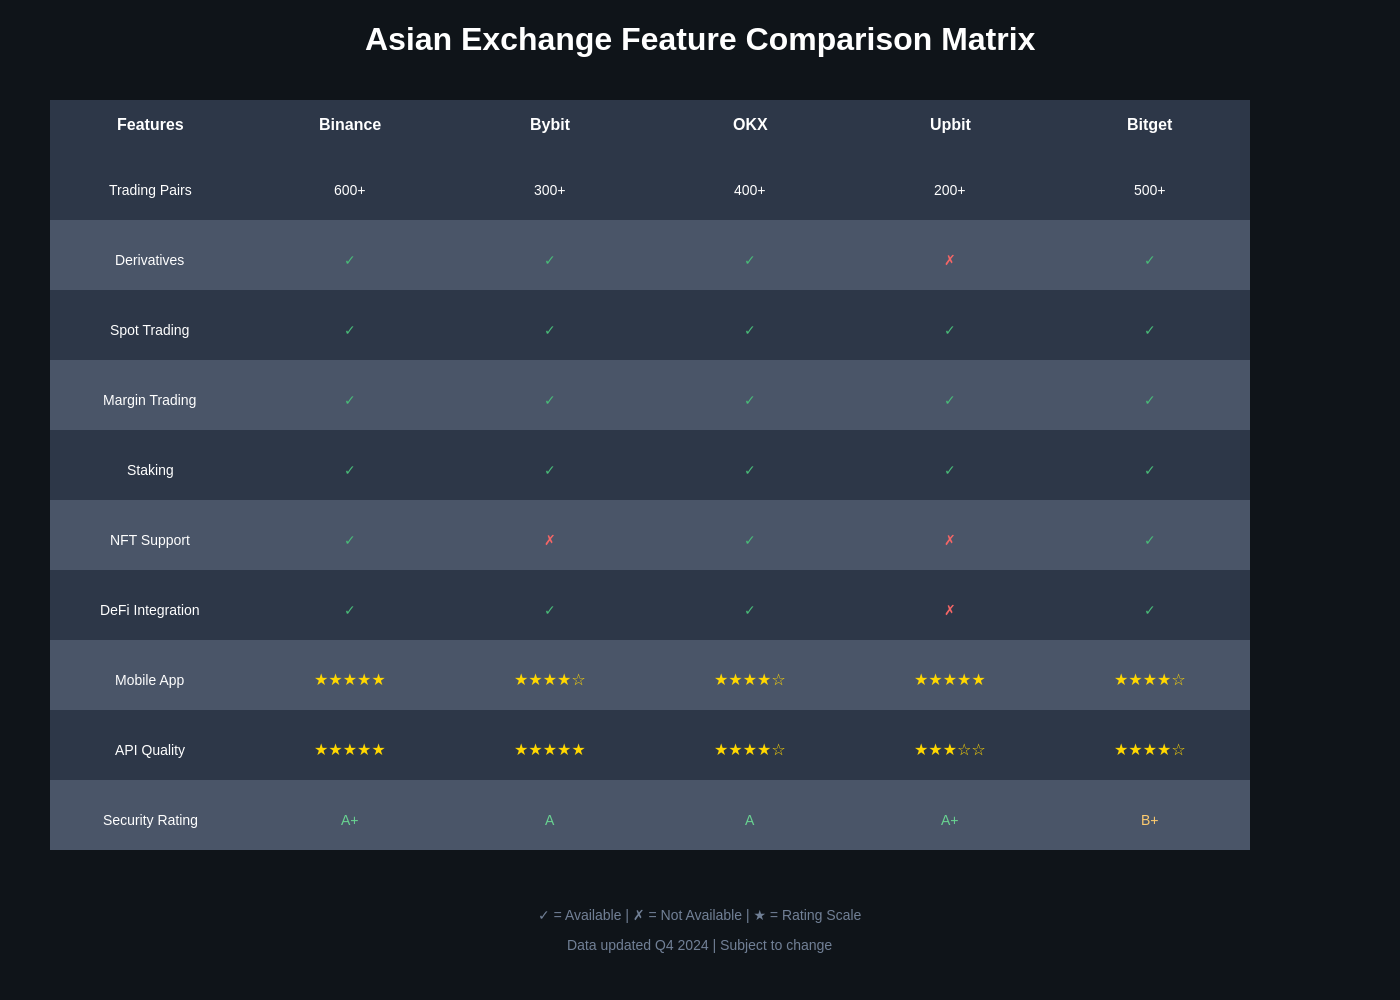Screen dimensions: 1400x1000
Task: Click the Upbit Spot Trading checkmark
Action: point(950,330)
